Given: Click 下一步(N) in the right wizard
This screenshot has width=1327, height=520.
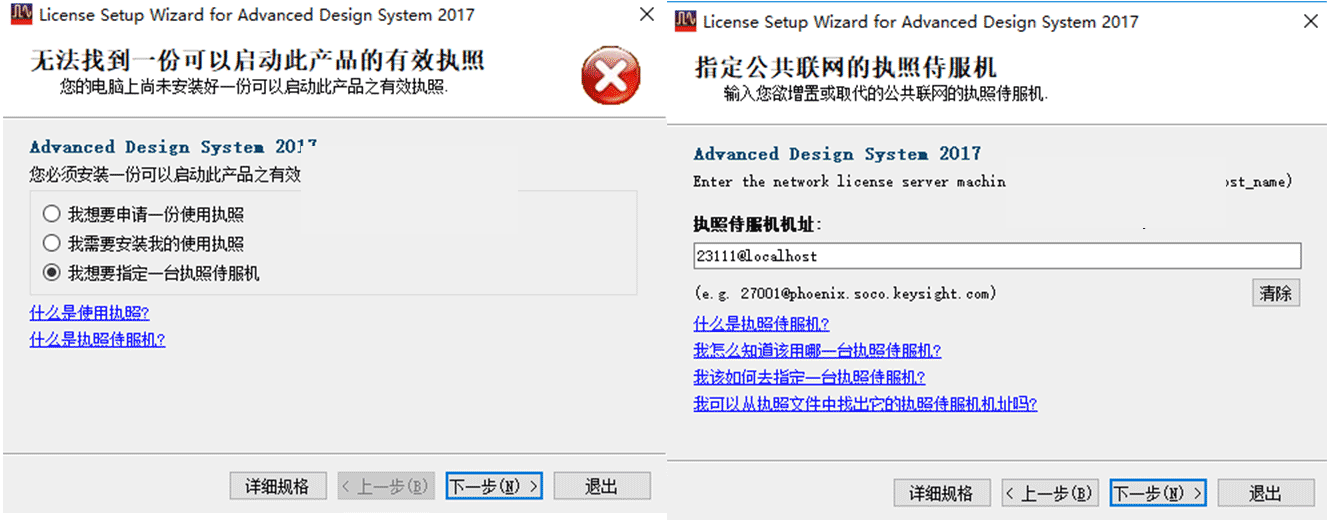Looking at the screenshot, I should [1158, 494].
